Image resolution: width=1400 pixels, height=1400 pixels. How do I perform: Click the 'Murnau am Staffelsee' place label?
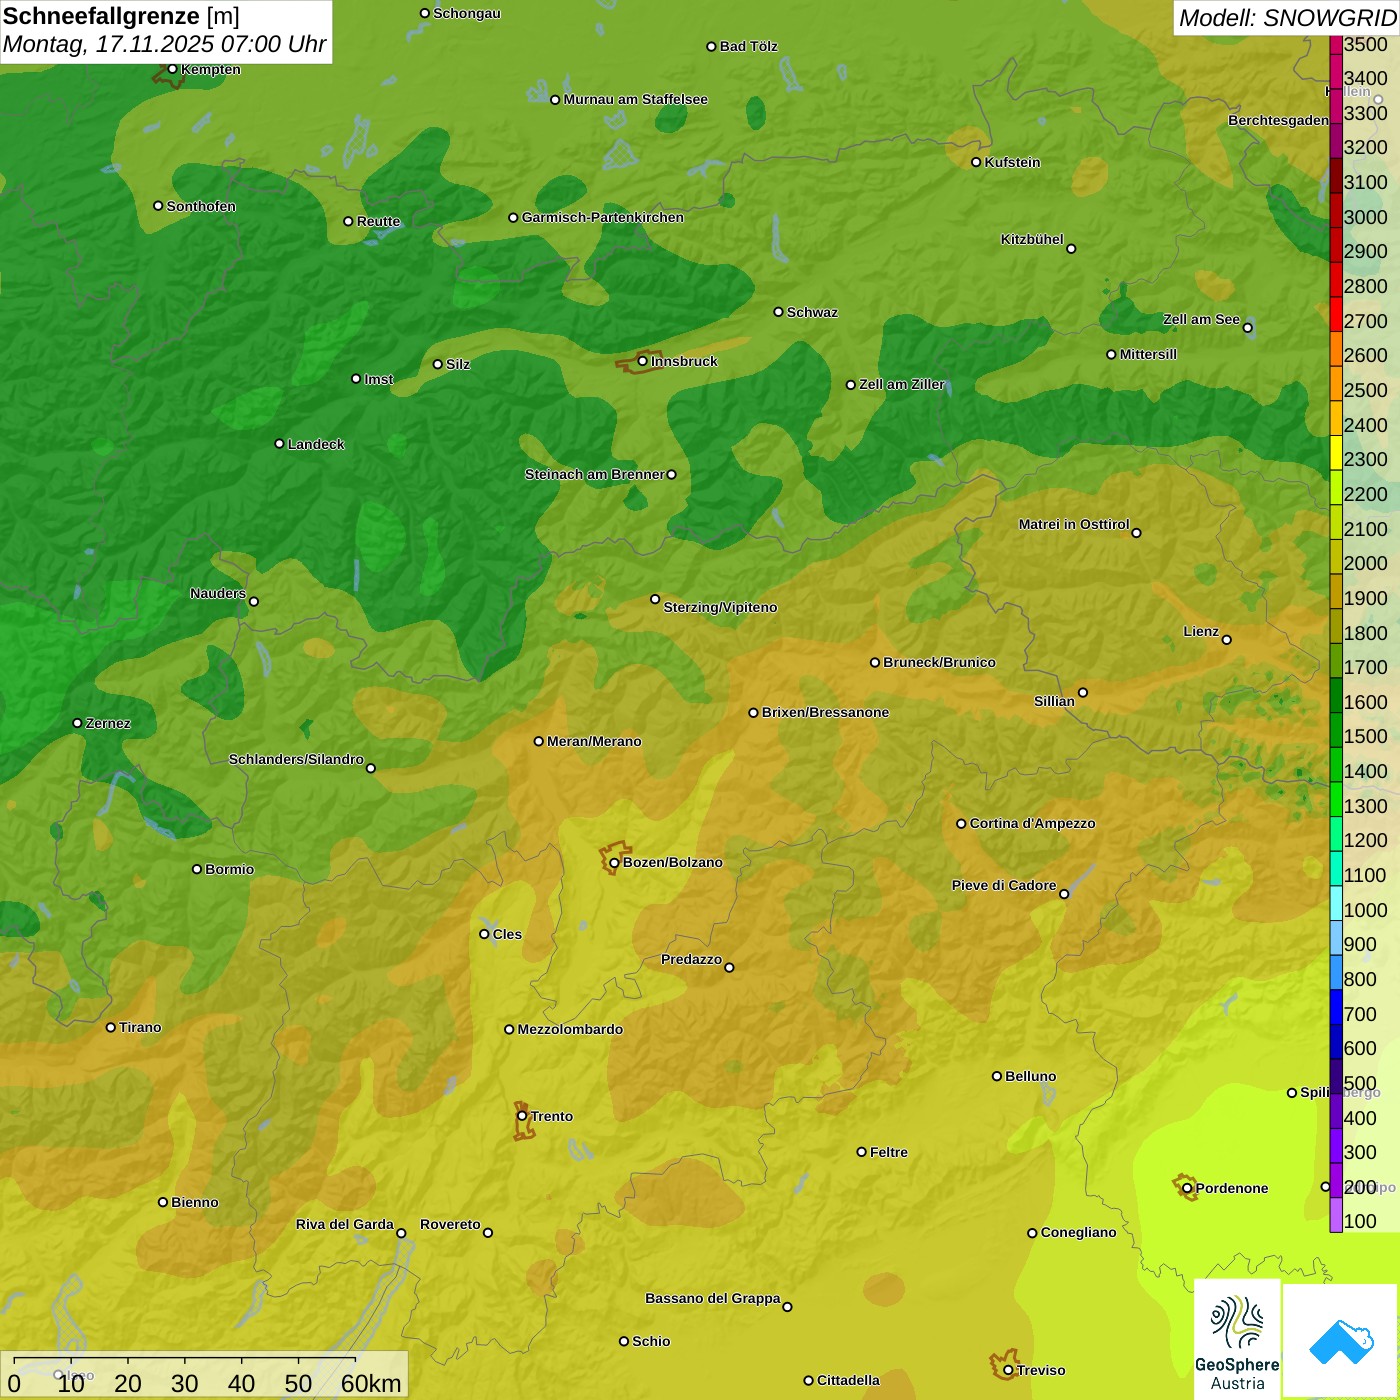click(x=635, y=99)
